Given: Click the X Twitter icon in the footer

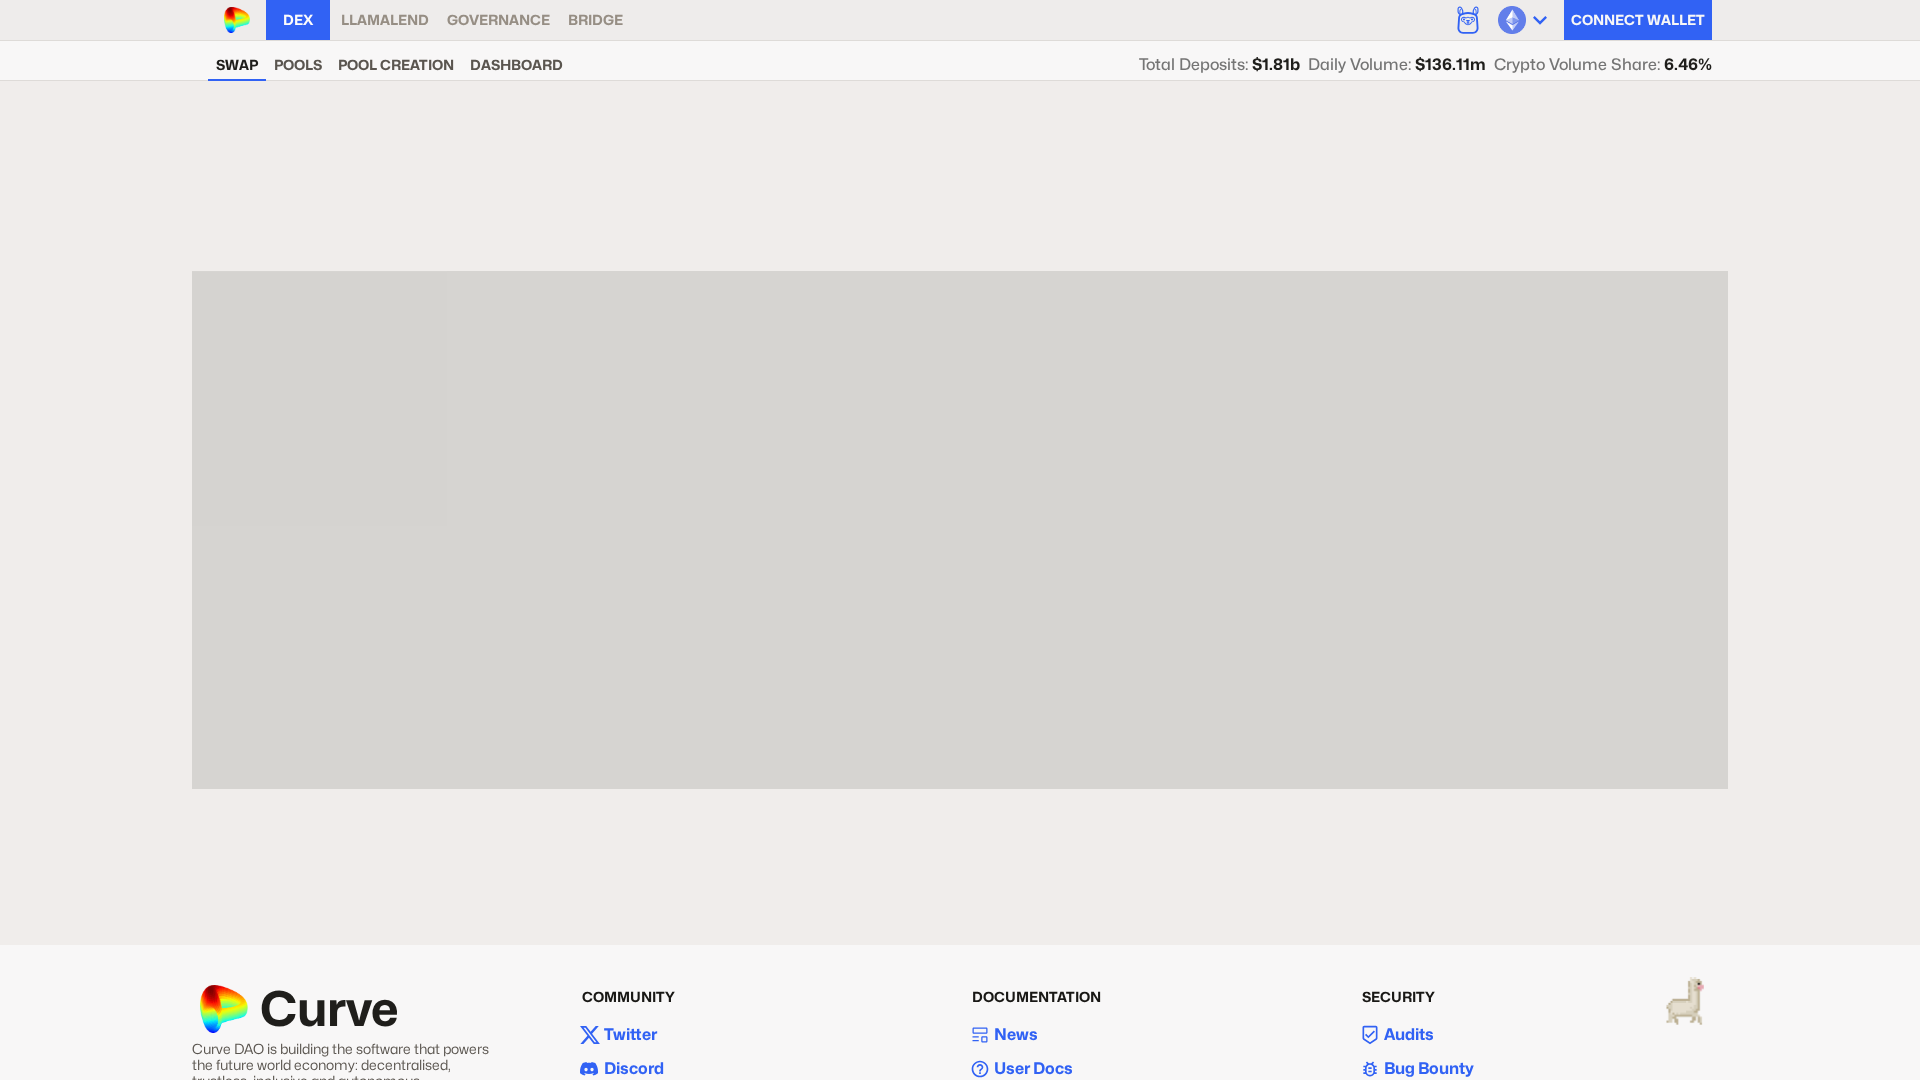Looking at the screenshot, I should click(590, 1035).
